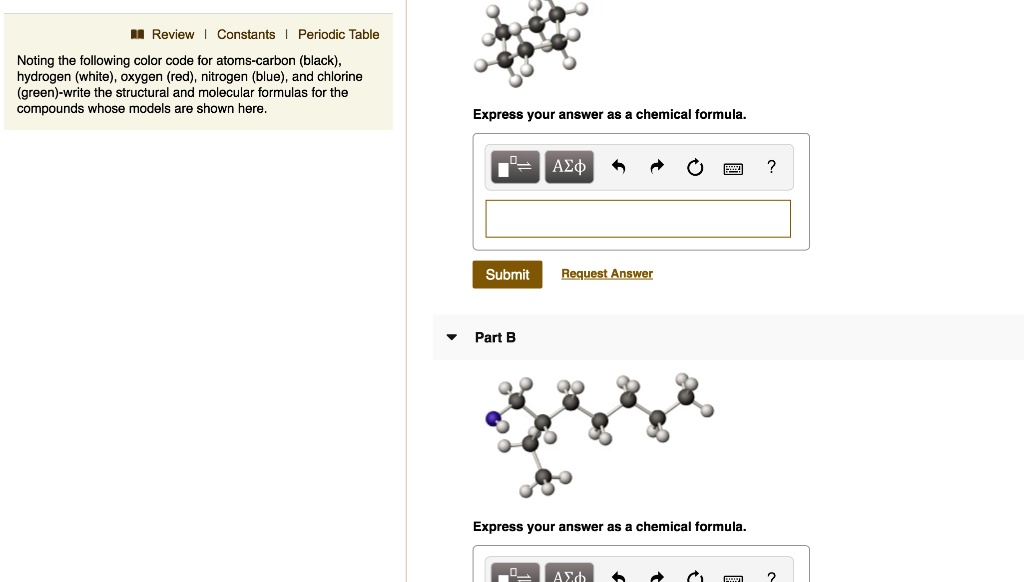Image resolution: width=1024 pixels, height=582 pixels.
Task: Show keyboard shortcuts icon in Part A toolbar
Action: (733, 169)
